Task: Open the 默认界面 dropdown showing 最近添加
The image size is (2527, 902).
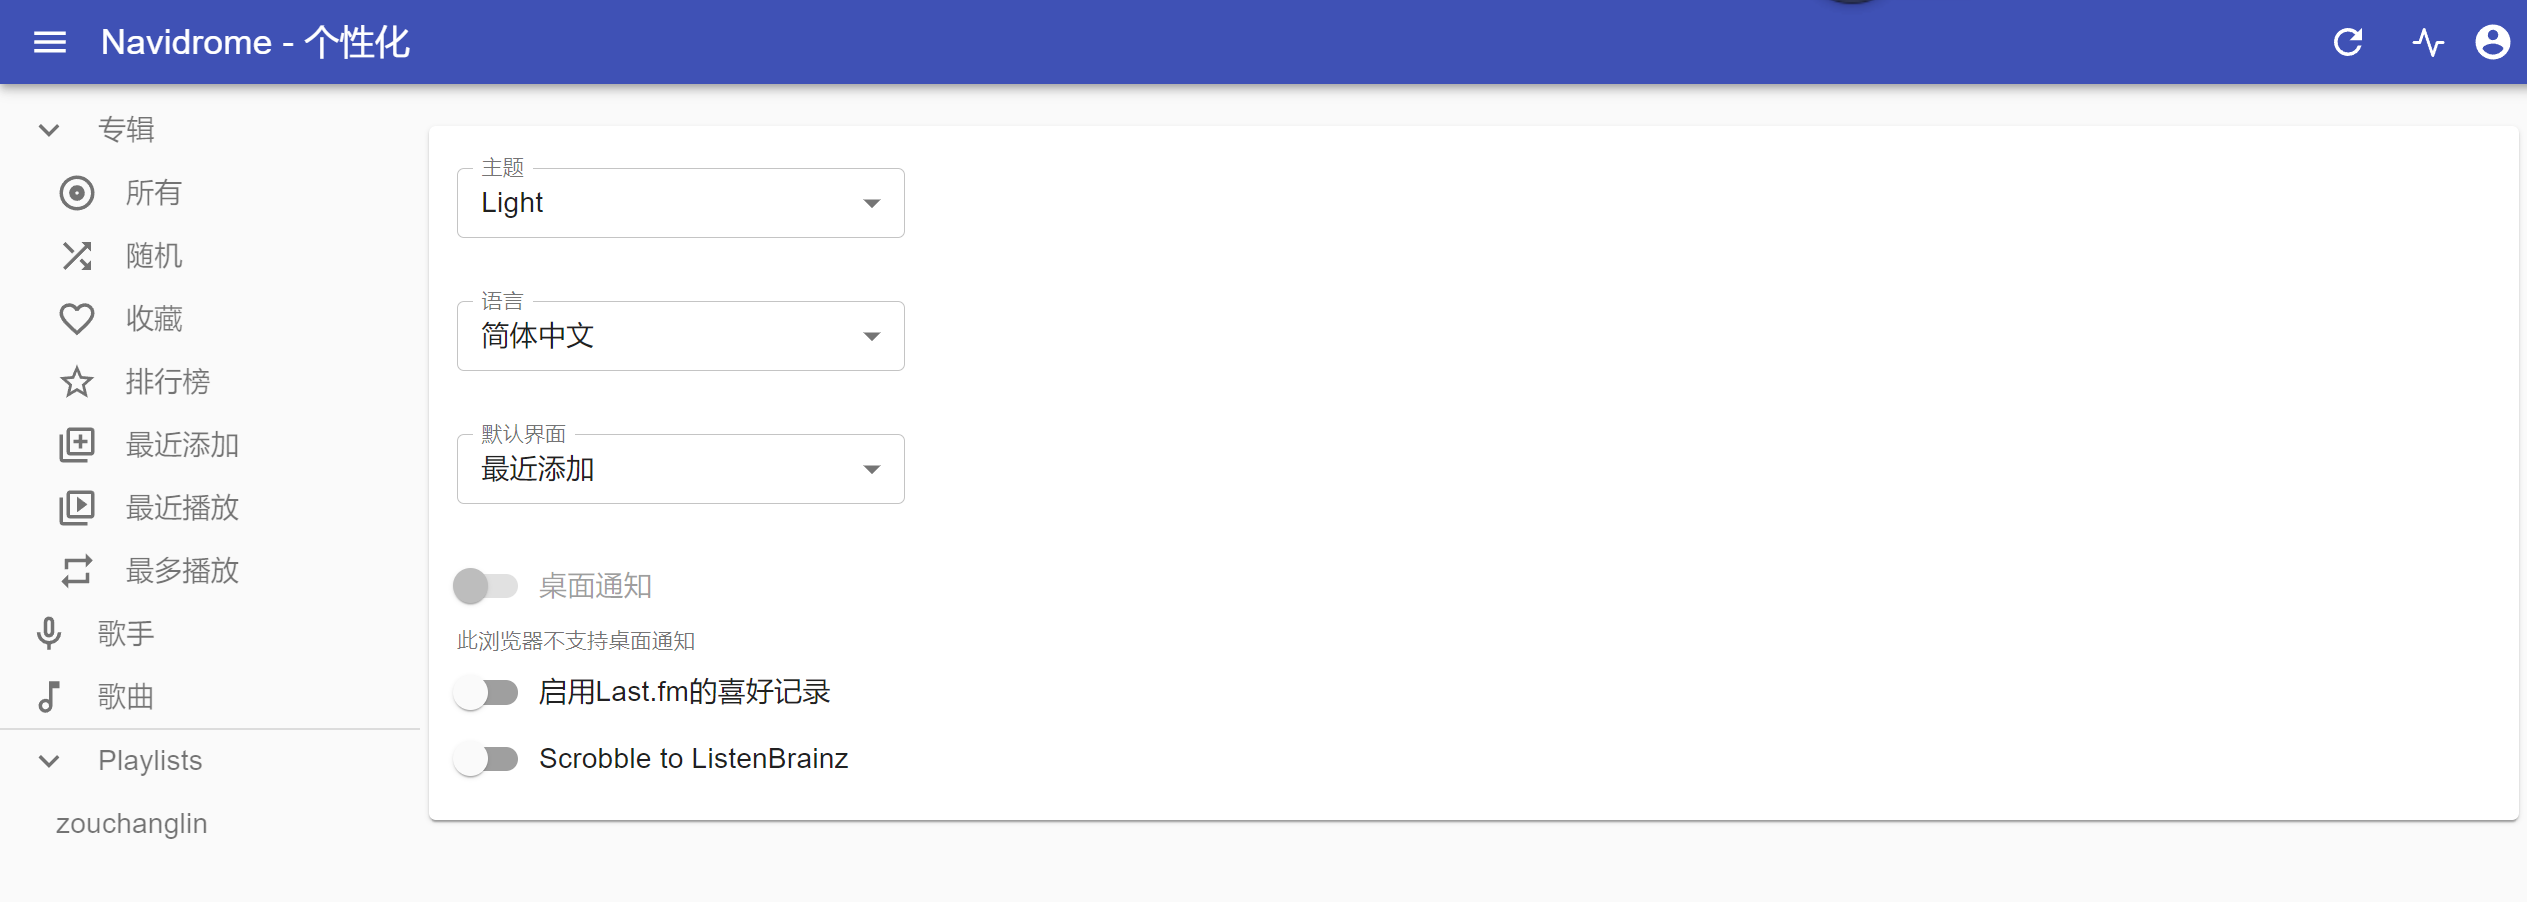Action: (x=680, y=469)
